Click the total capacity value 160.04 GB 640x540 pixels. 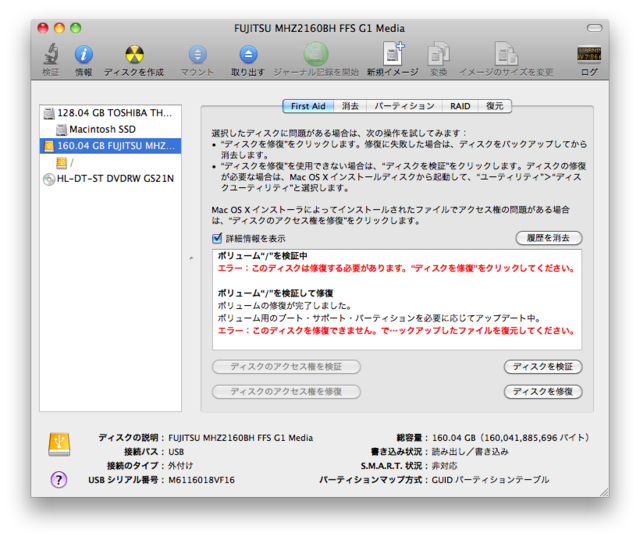point(453,438)
